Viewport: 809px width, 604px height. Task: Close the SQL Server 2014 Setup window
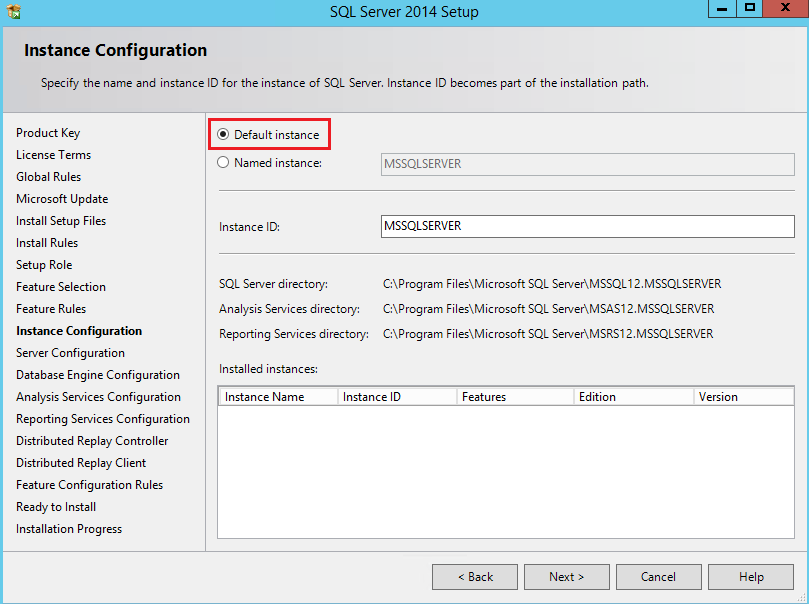pos(785,9)
